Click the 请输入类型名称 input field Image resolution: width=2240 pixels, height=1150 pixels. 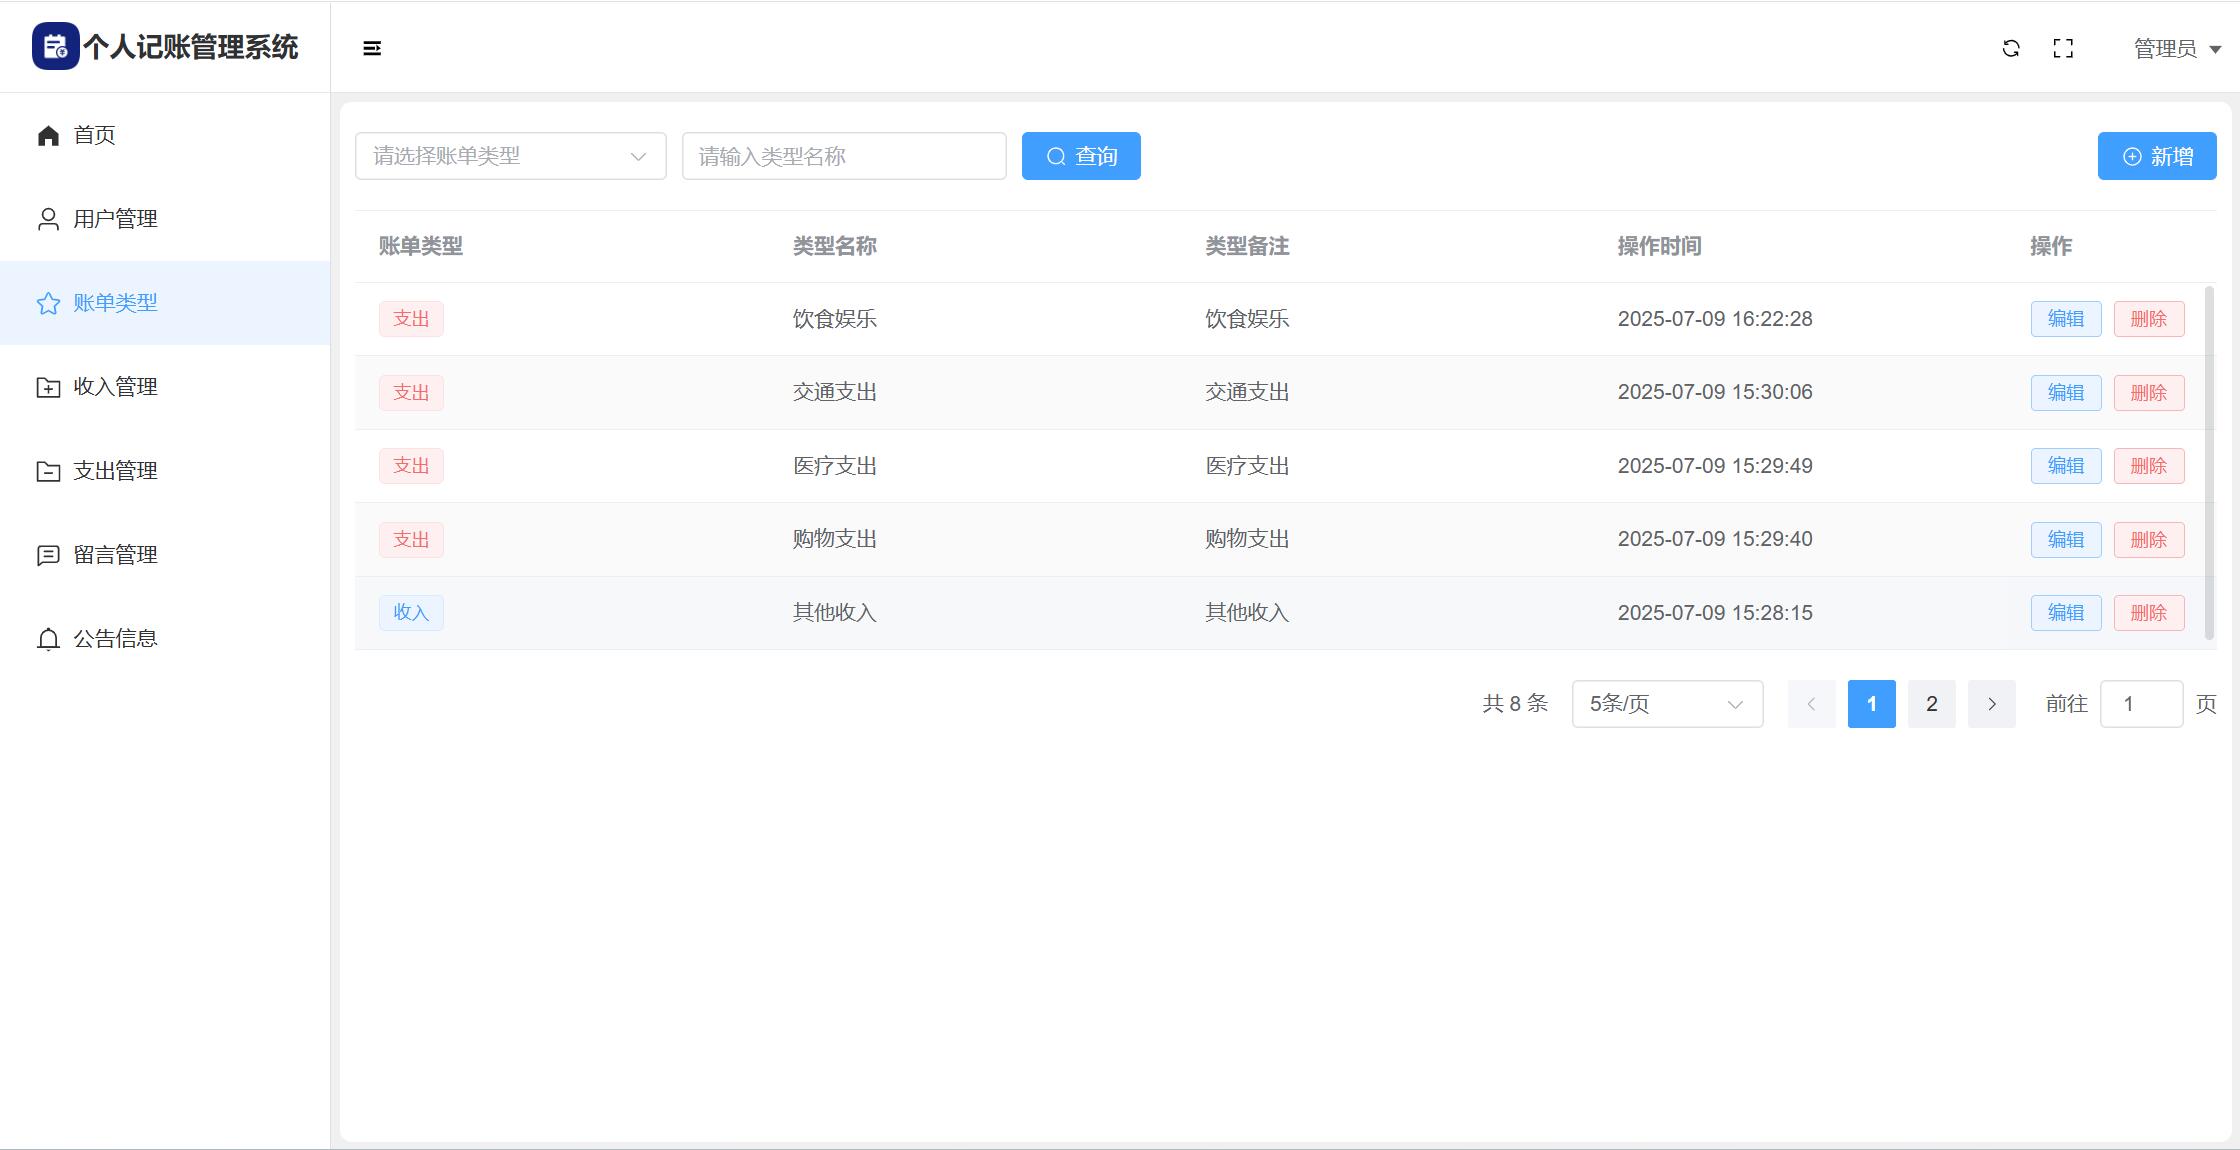[x=843, y=156]
